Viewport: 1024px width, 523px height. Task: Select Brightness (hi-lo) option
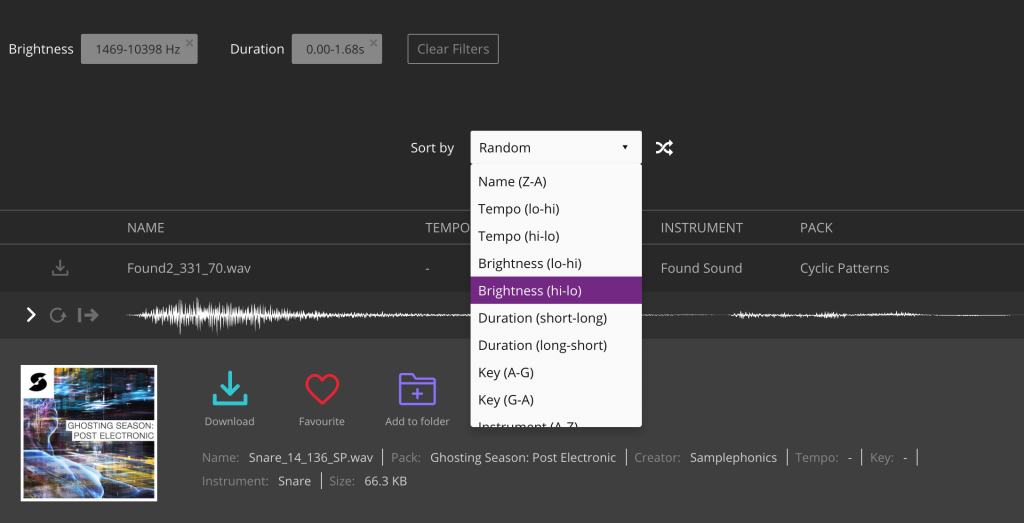[x=530, y=291]
